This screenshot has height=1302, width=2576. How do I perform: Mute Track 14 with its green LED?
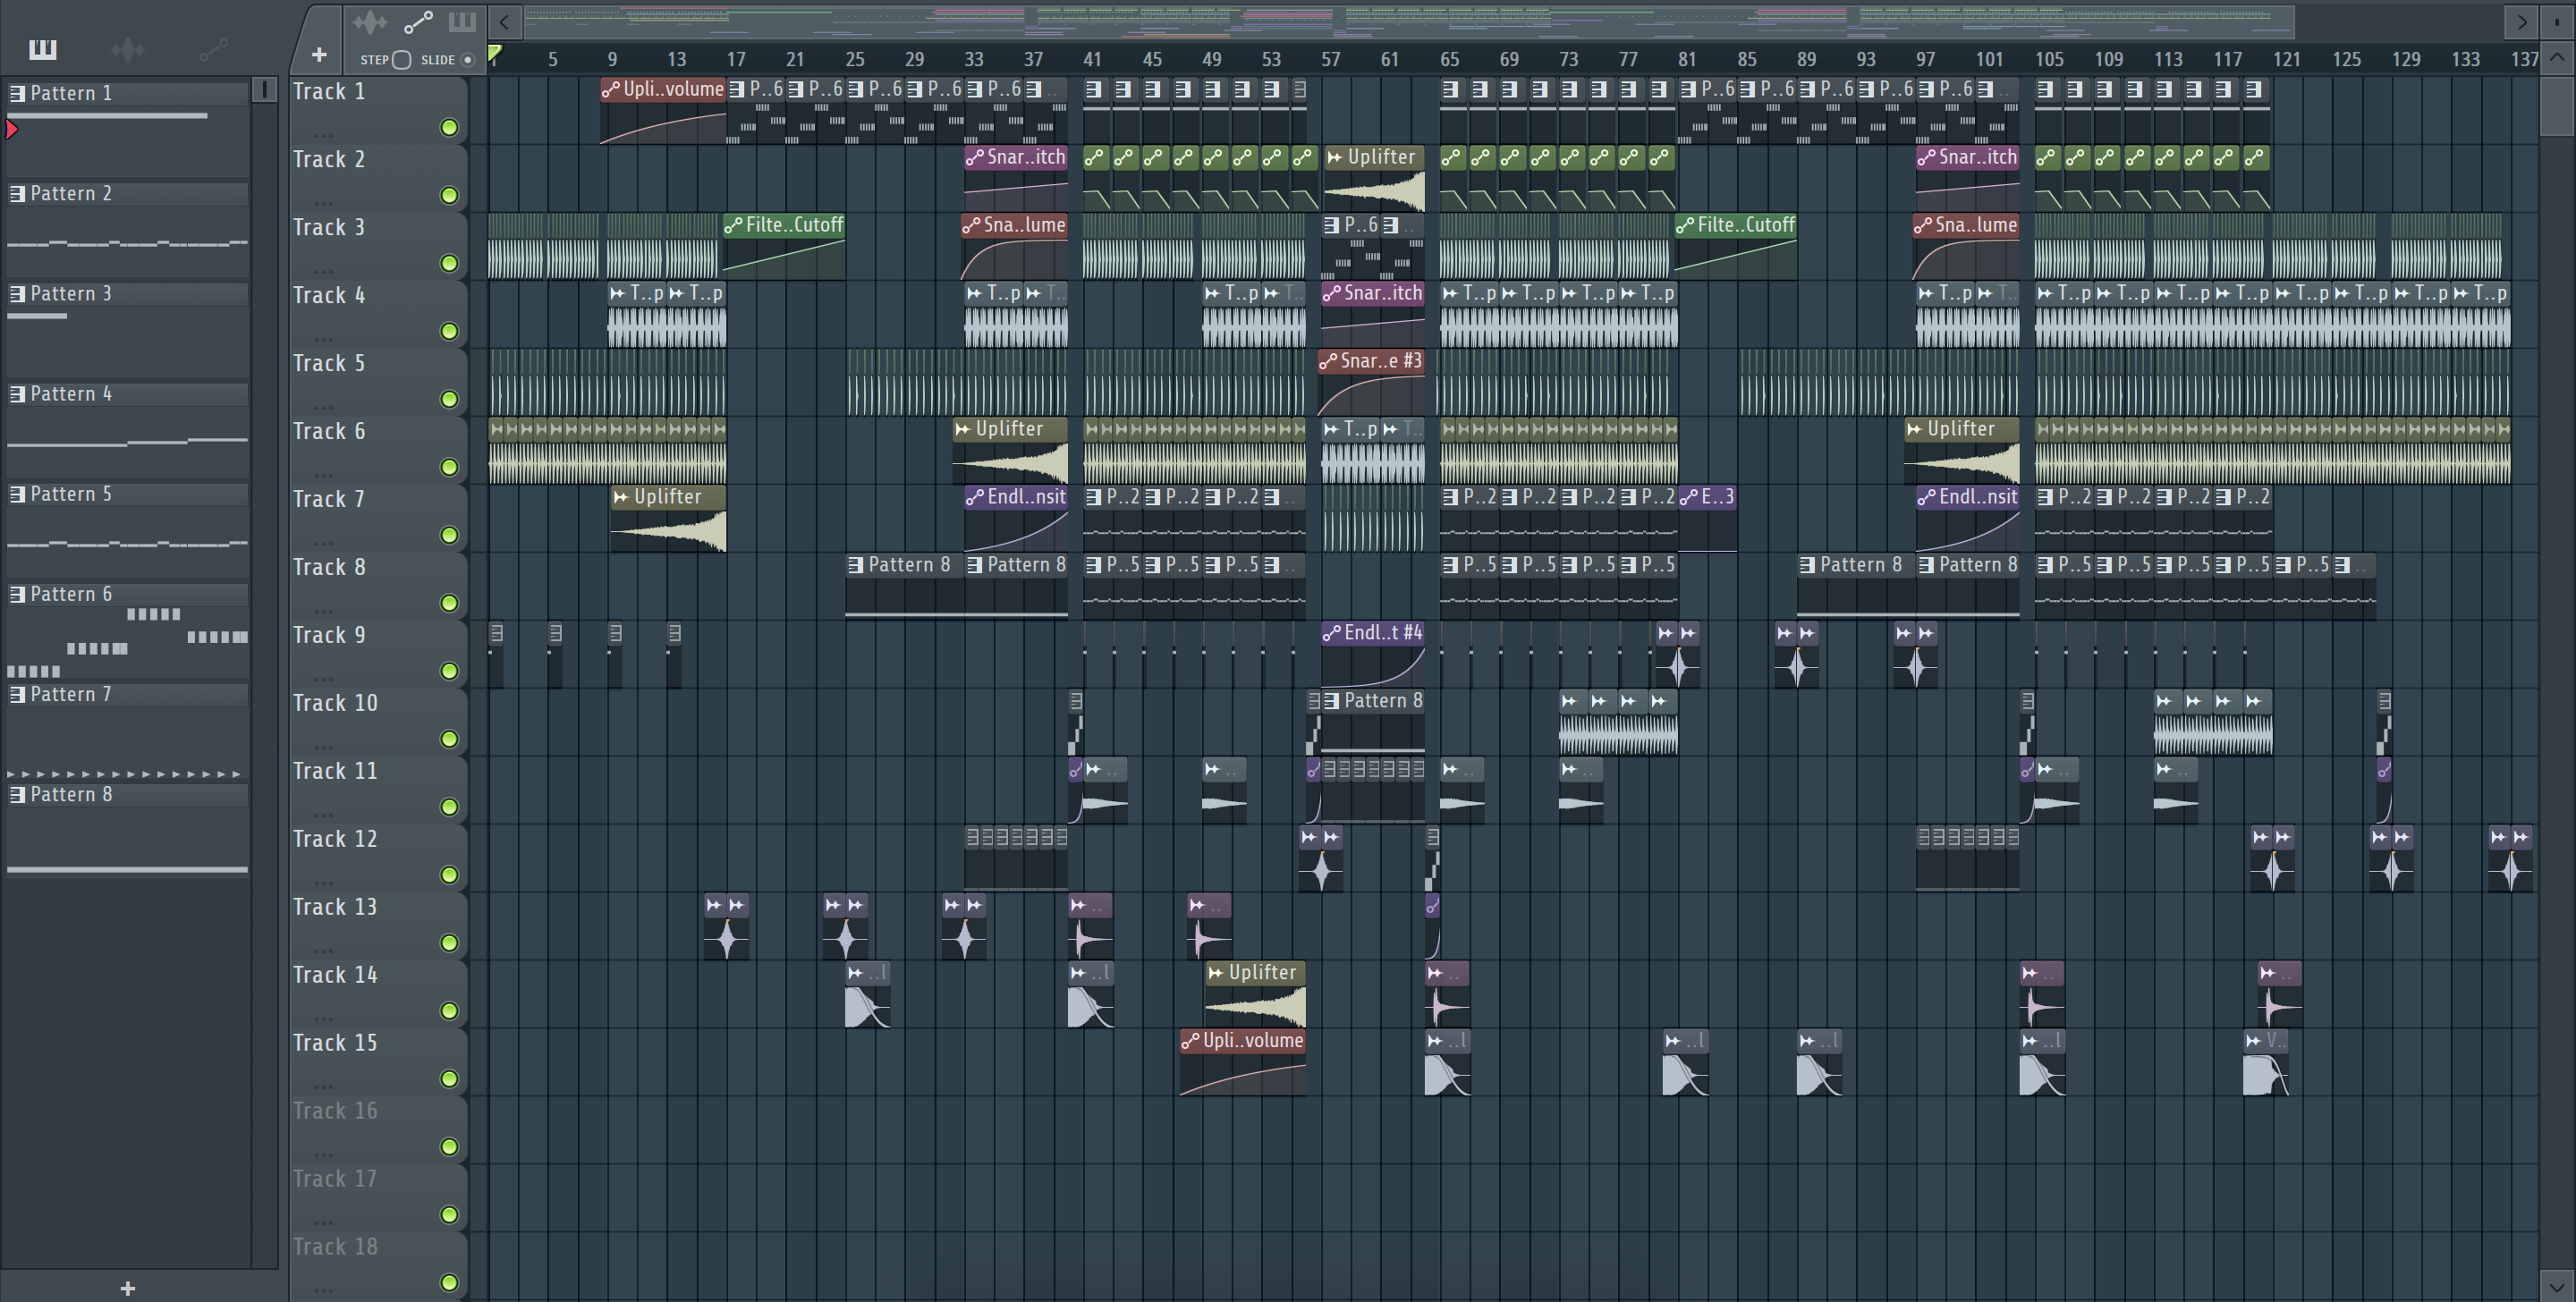[450, 1012]
